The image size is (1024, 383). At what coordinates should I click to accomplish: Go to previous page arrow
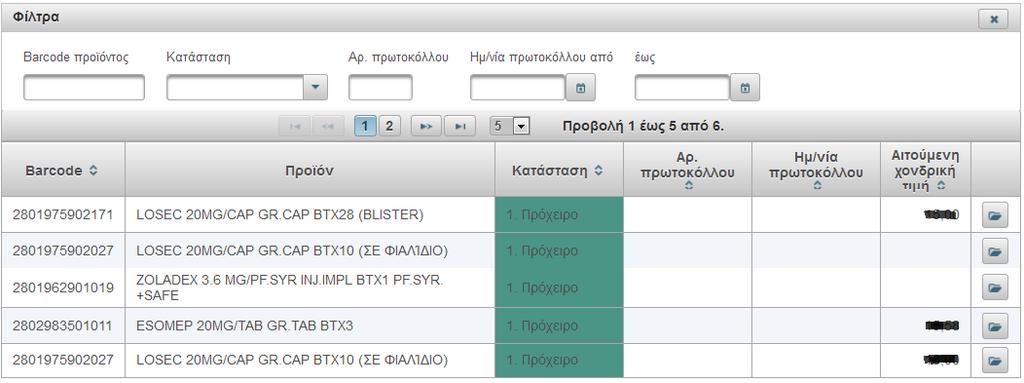click(x=328, y=126)
